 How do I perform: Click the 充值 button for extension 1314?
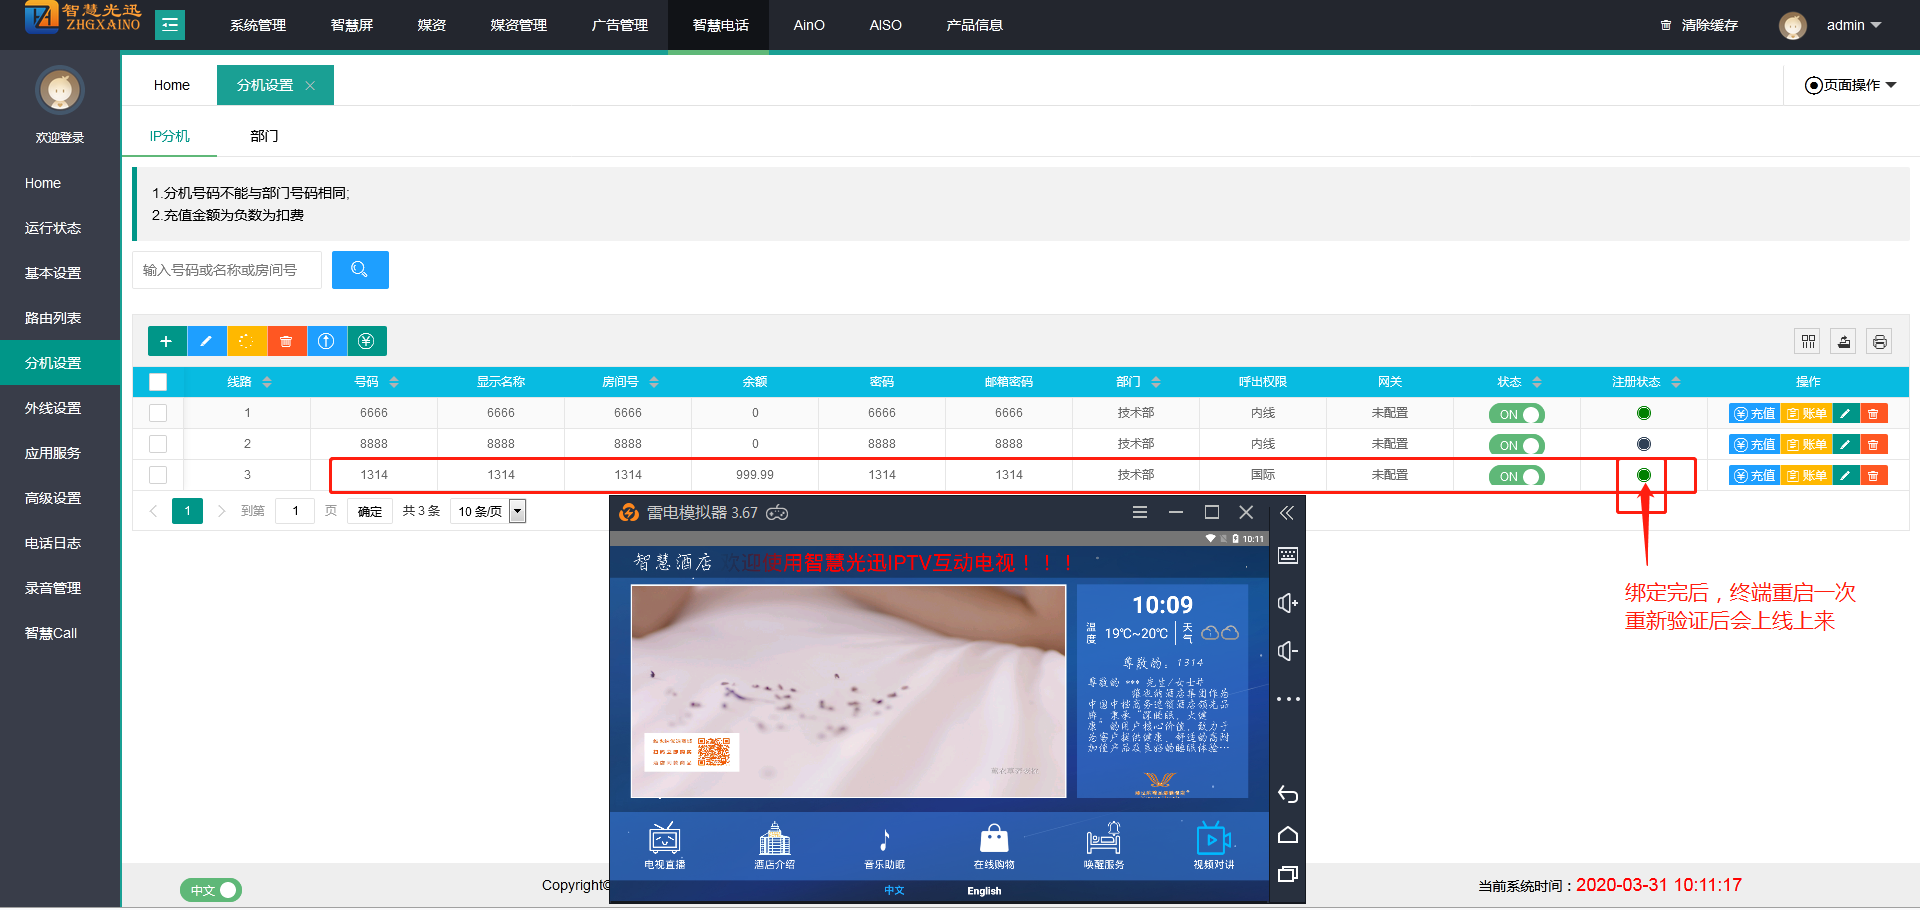point(1754,476)
